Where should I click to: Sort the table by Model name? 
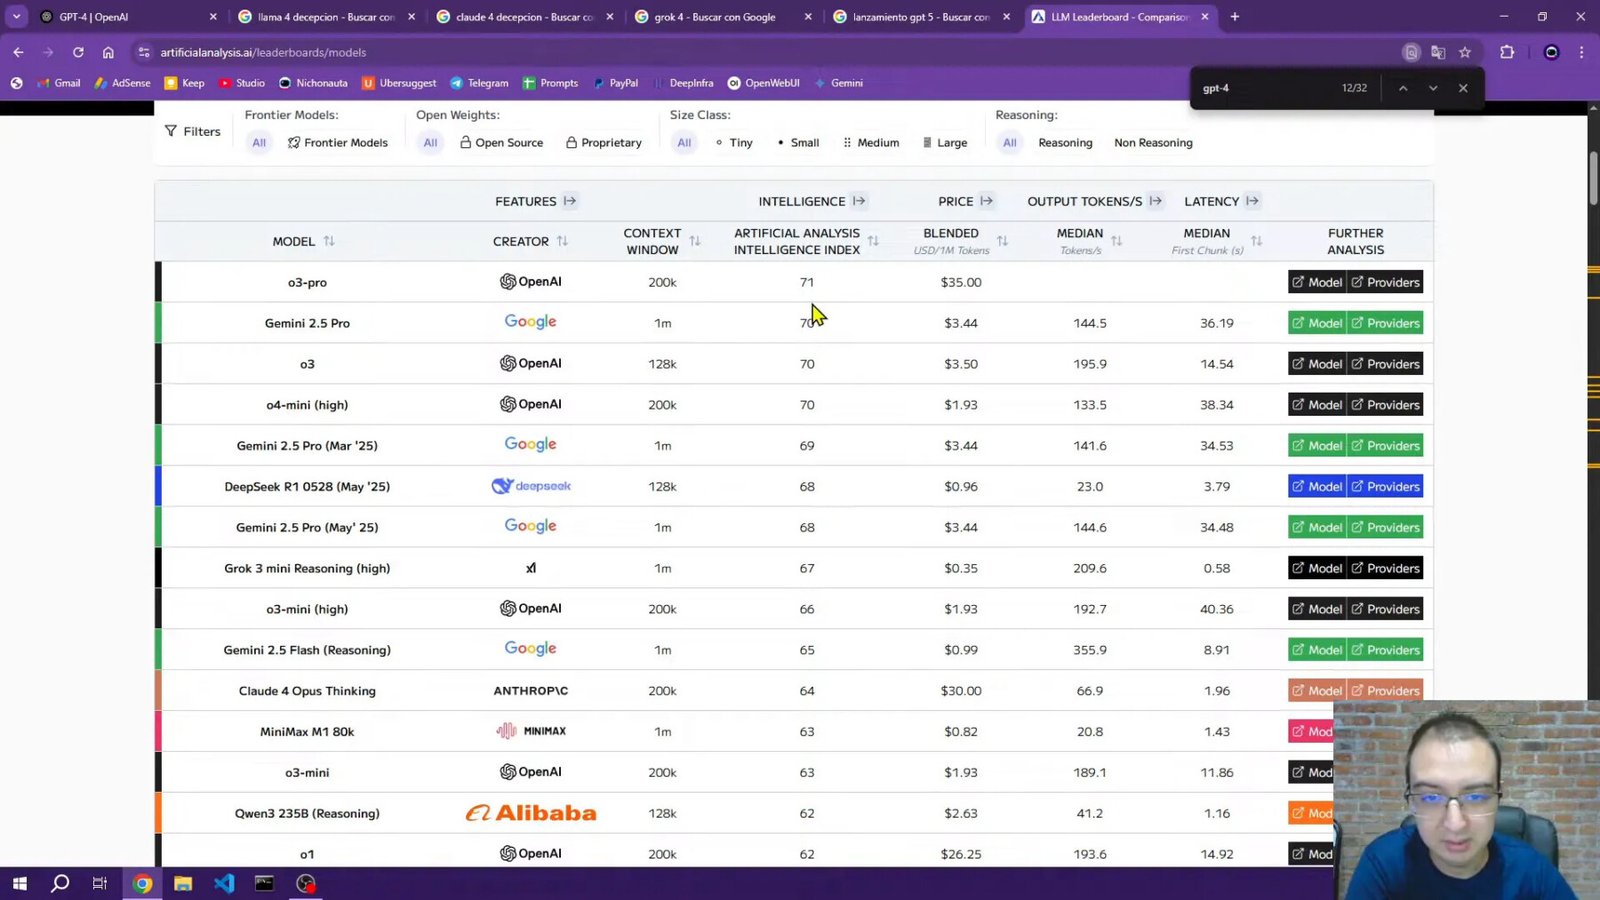pos(329,241)
